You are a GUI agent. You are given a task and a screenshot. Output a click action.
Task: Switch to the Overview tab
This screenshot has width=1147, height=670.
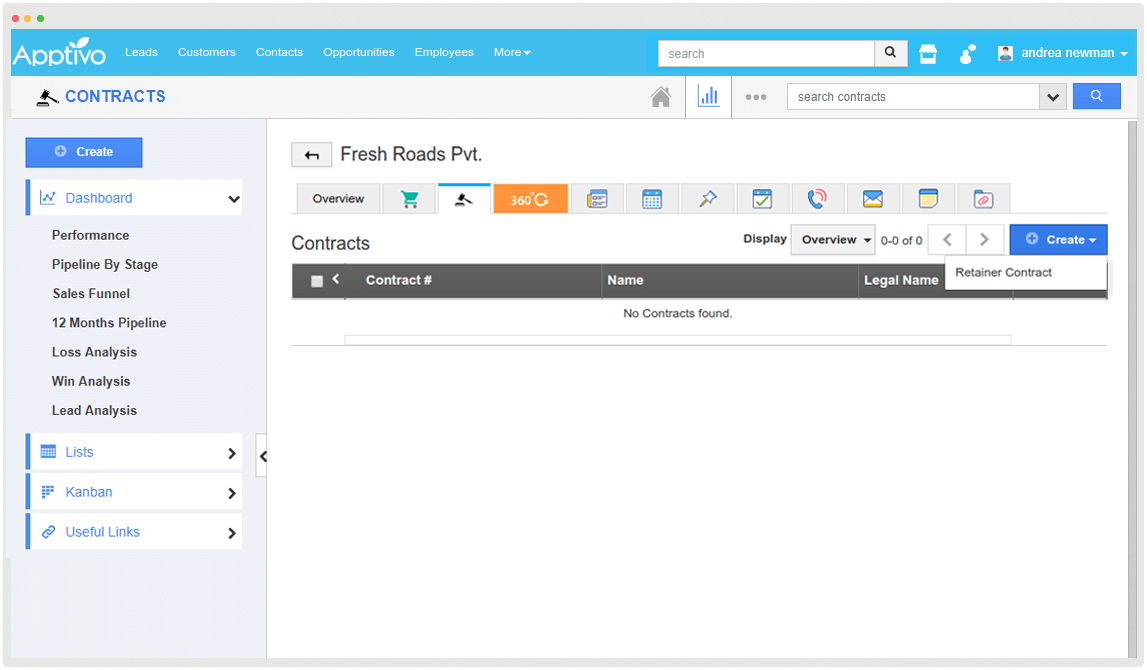tap(338, 199)
